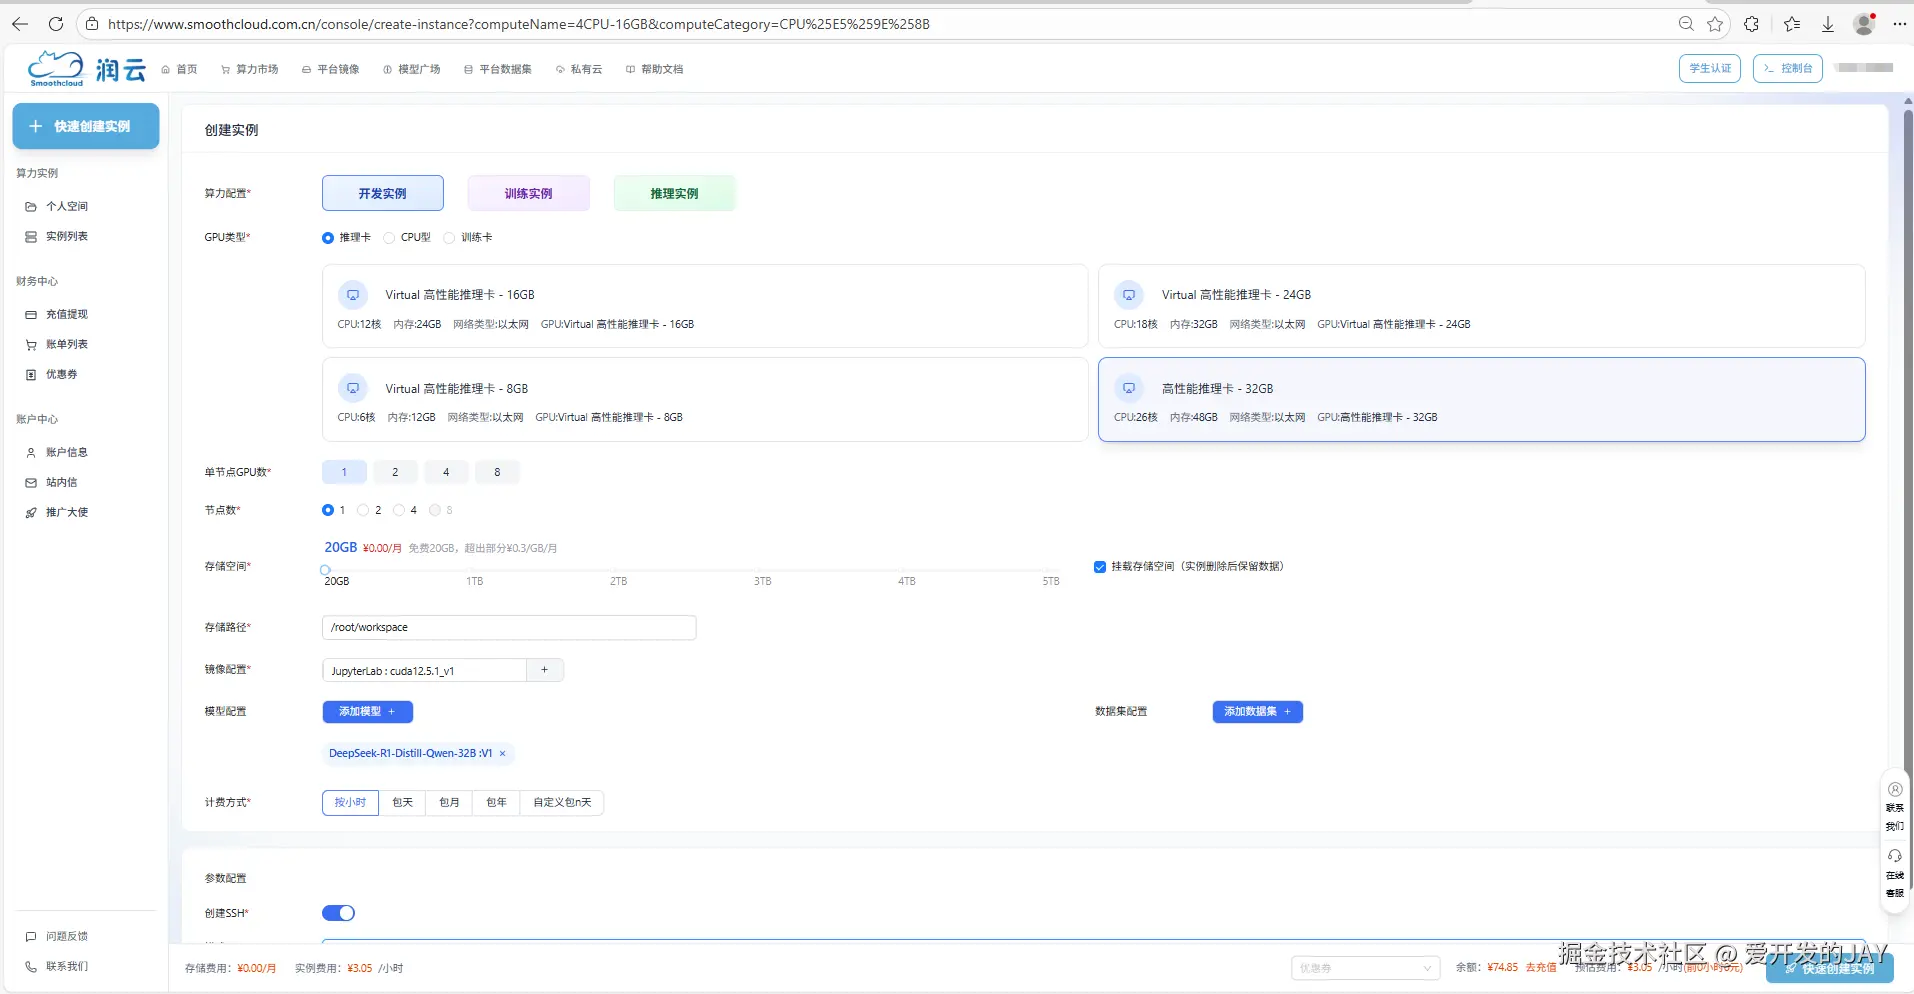Click the 个人空间 folder icon

pyautogui.click(x=31, y=207)
